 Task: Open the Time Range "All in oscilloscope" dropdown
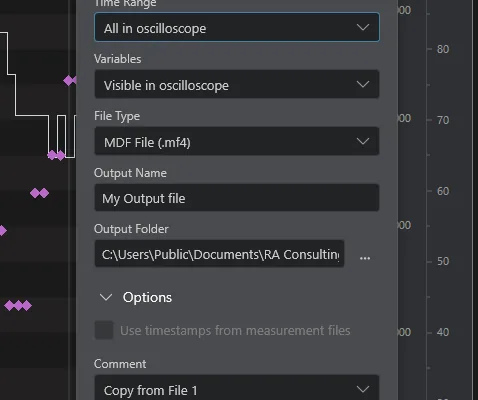coord(237,27)
